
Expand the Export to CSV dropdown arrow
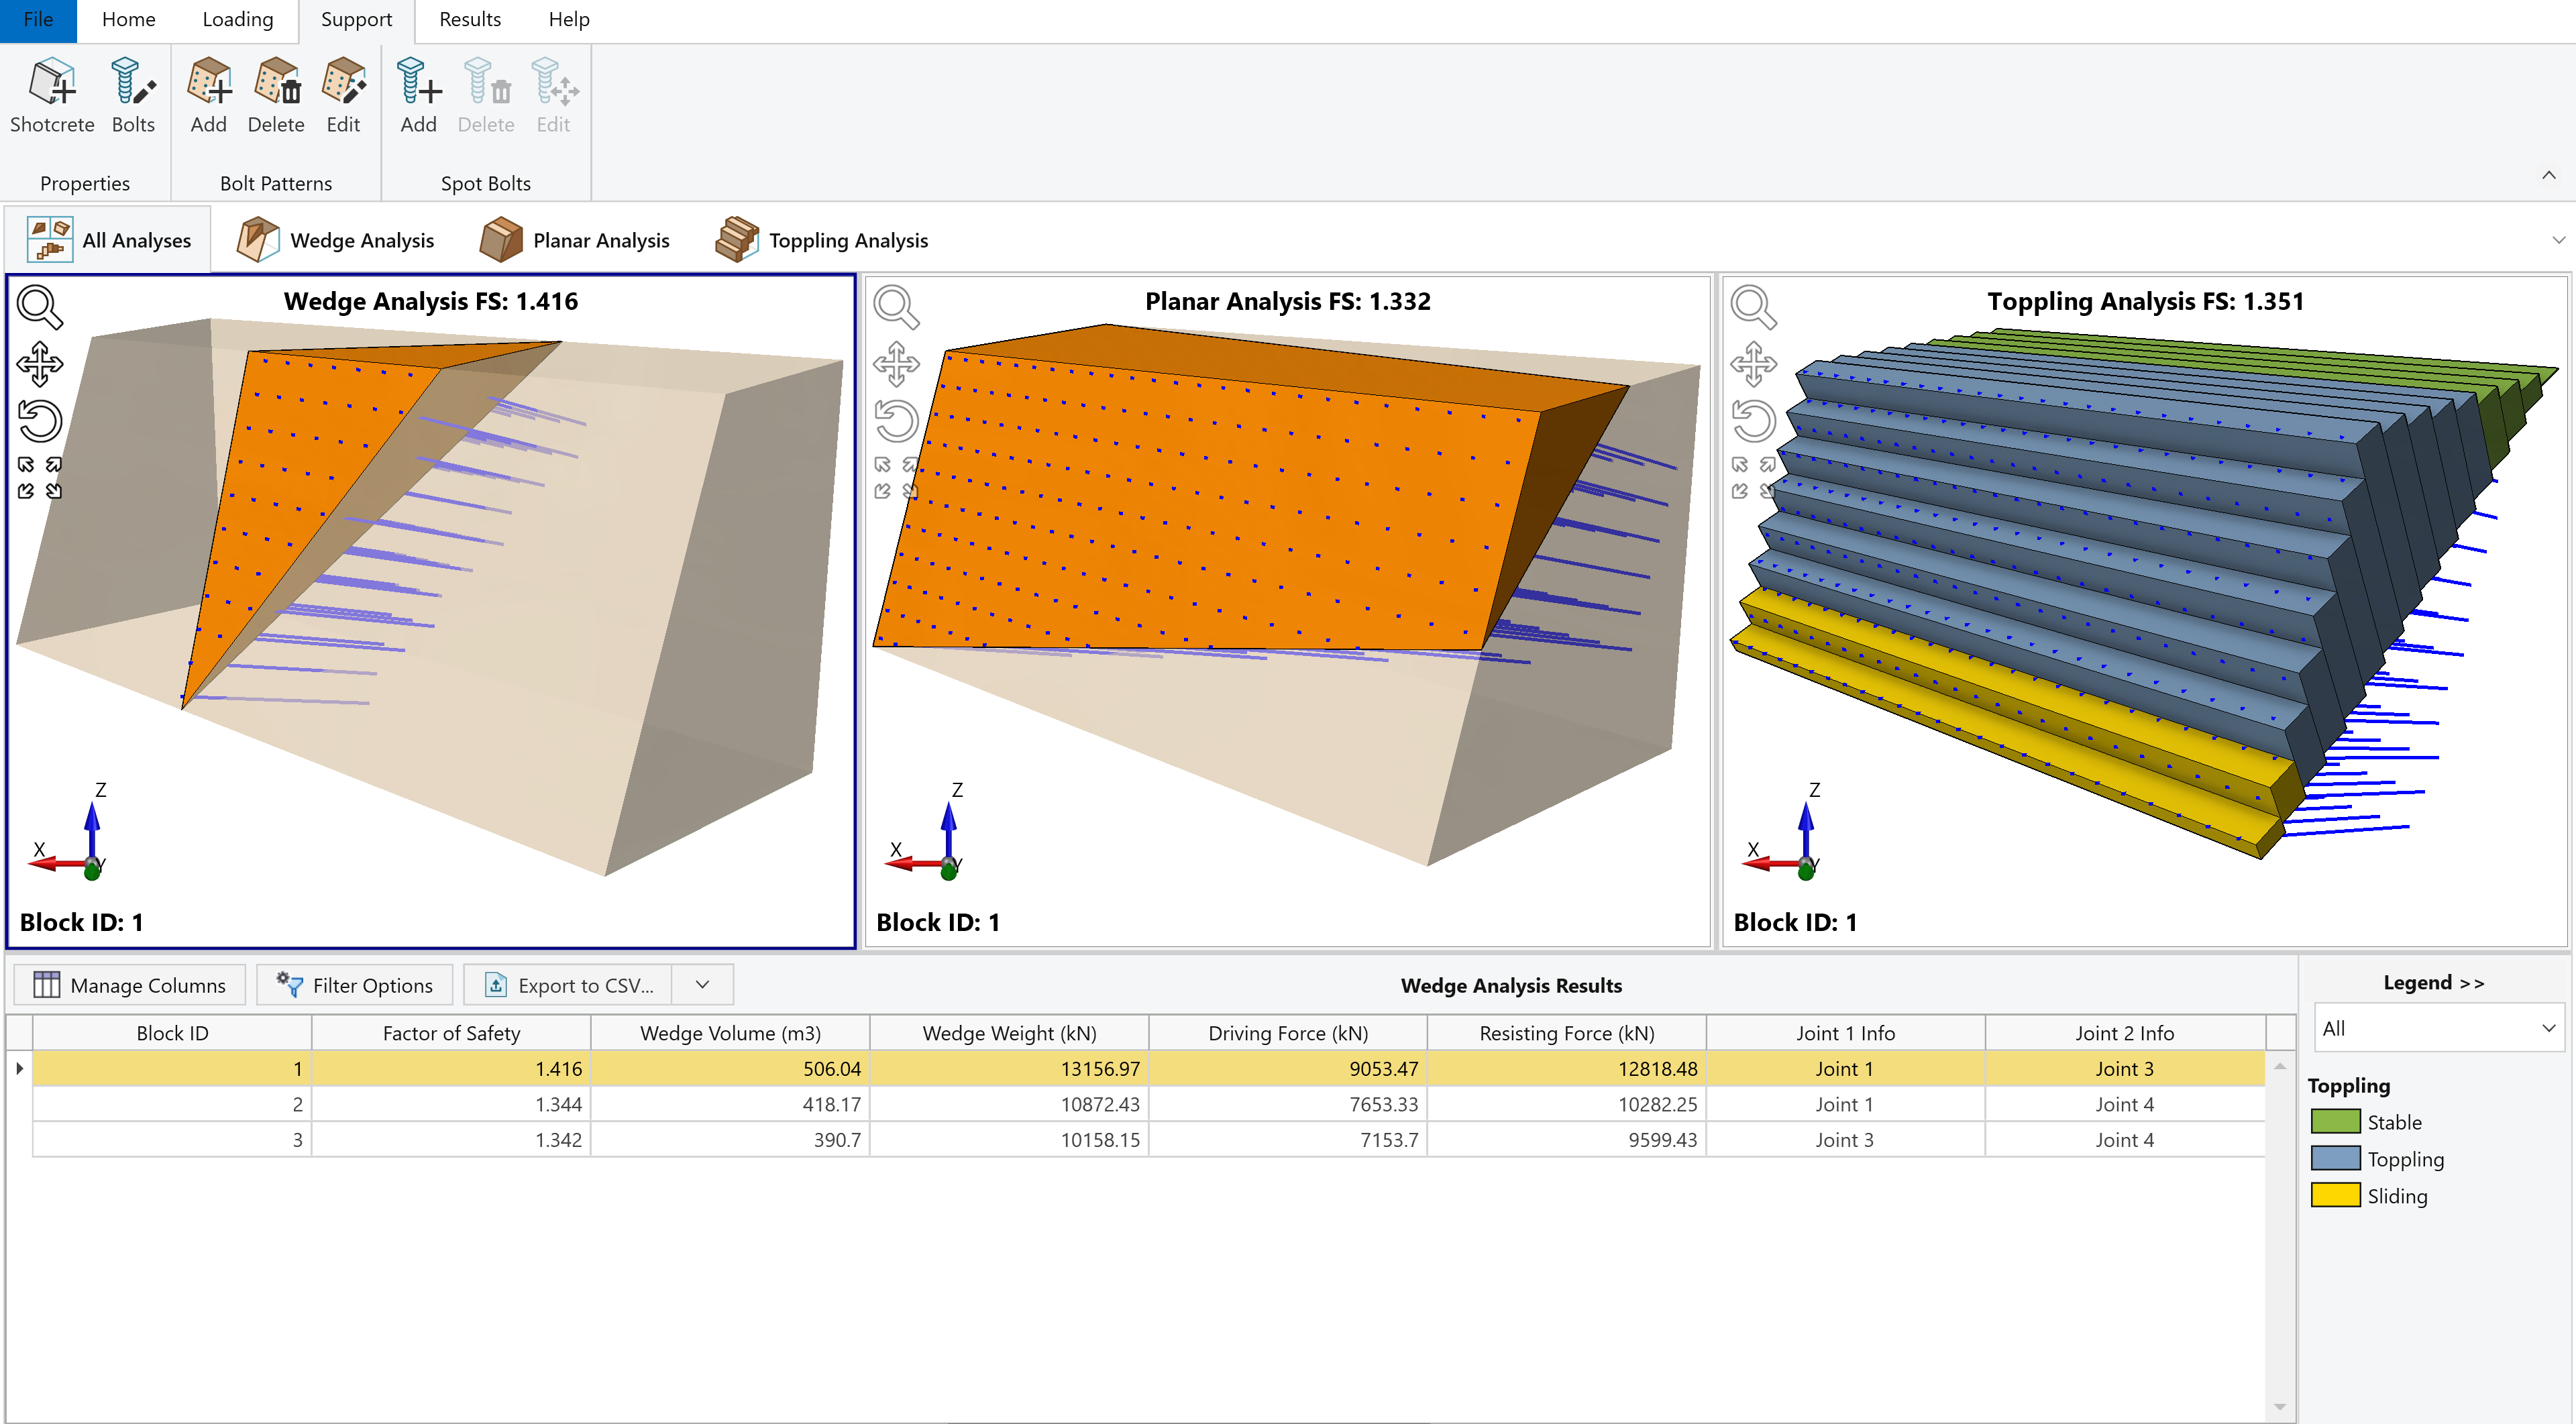click(703, 985)
